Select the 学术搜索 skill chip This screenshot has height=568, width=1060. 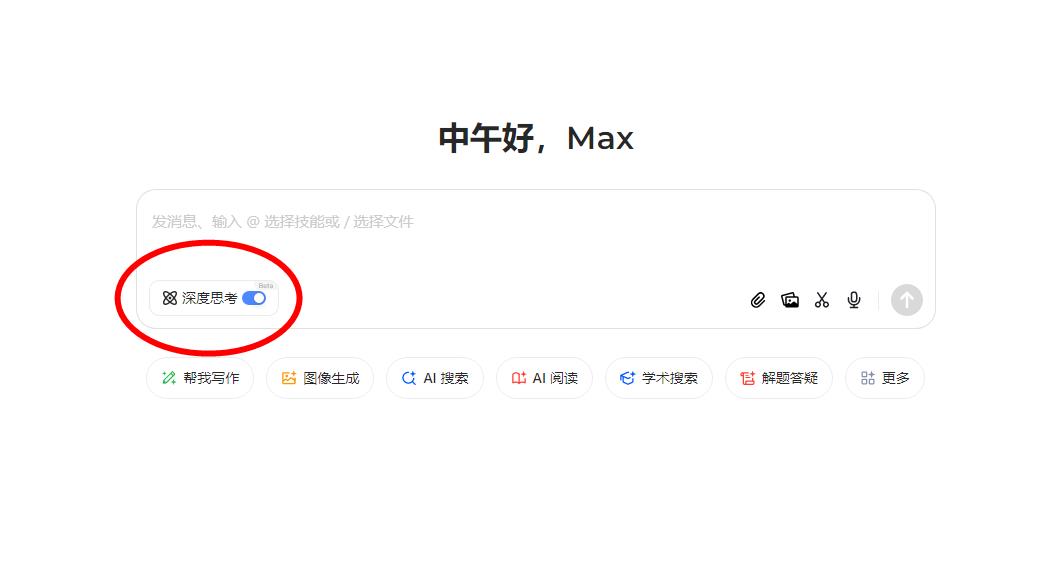point(659,378)
